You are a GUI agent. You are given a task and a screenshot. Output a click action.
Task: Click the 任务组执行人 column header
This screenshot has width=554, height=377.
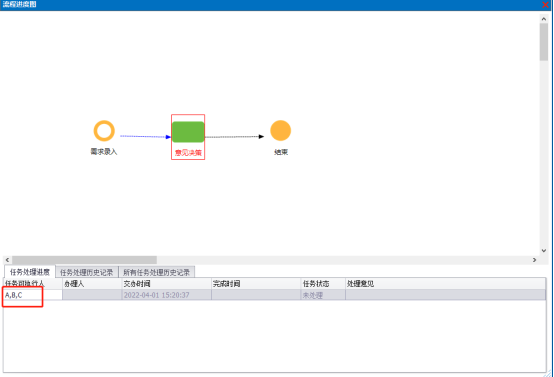point(33,284)
